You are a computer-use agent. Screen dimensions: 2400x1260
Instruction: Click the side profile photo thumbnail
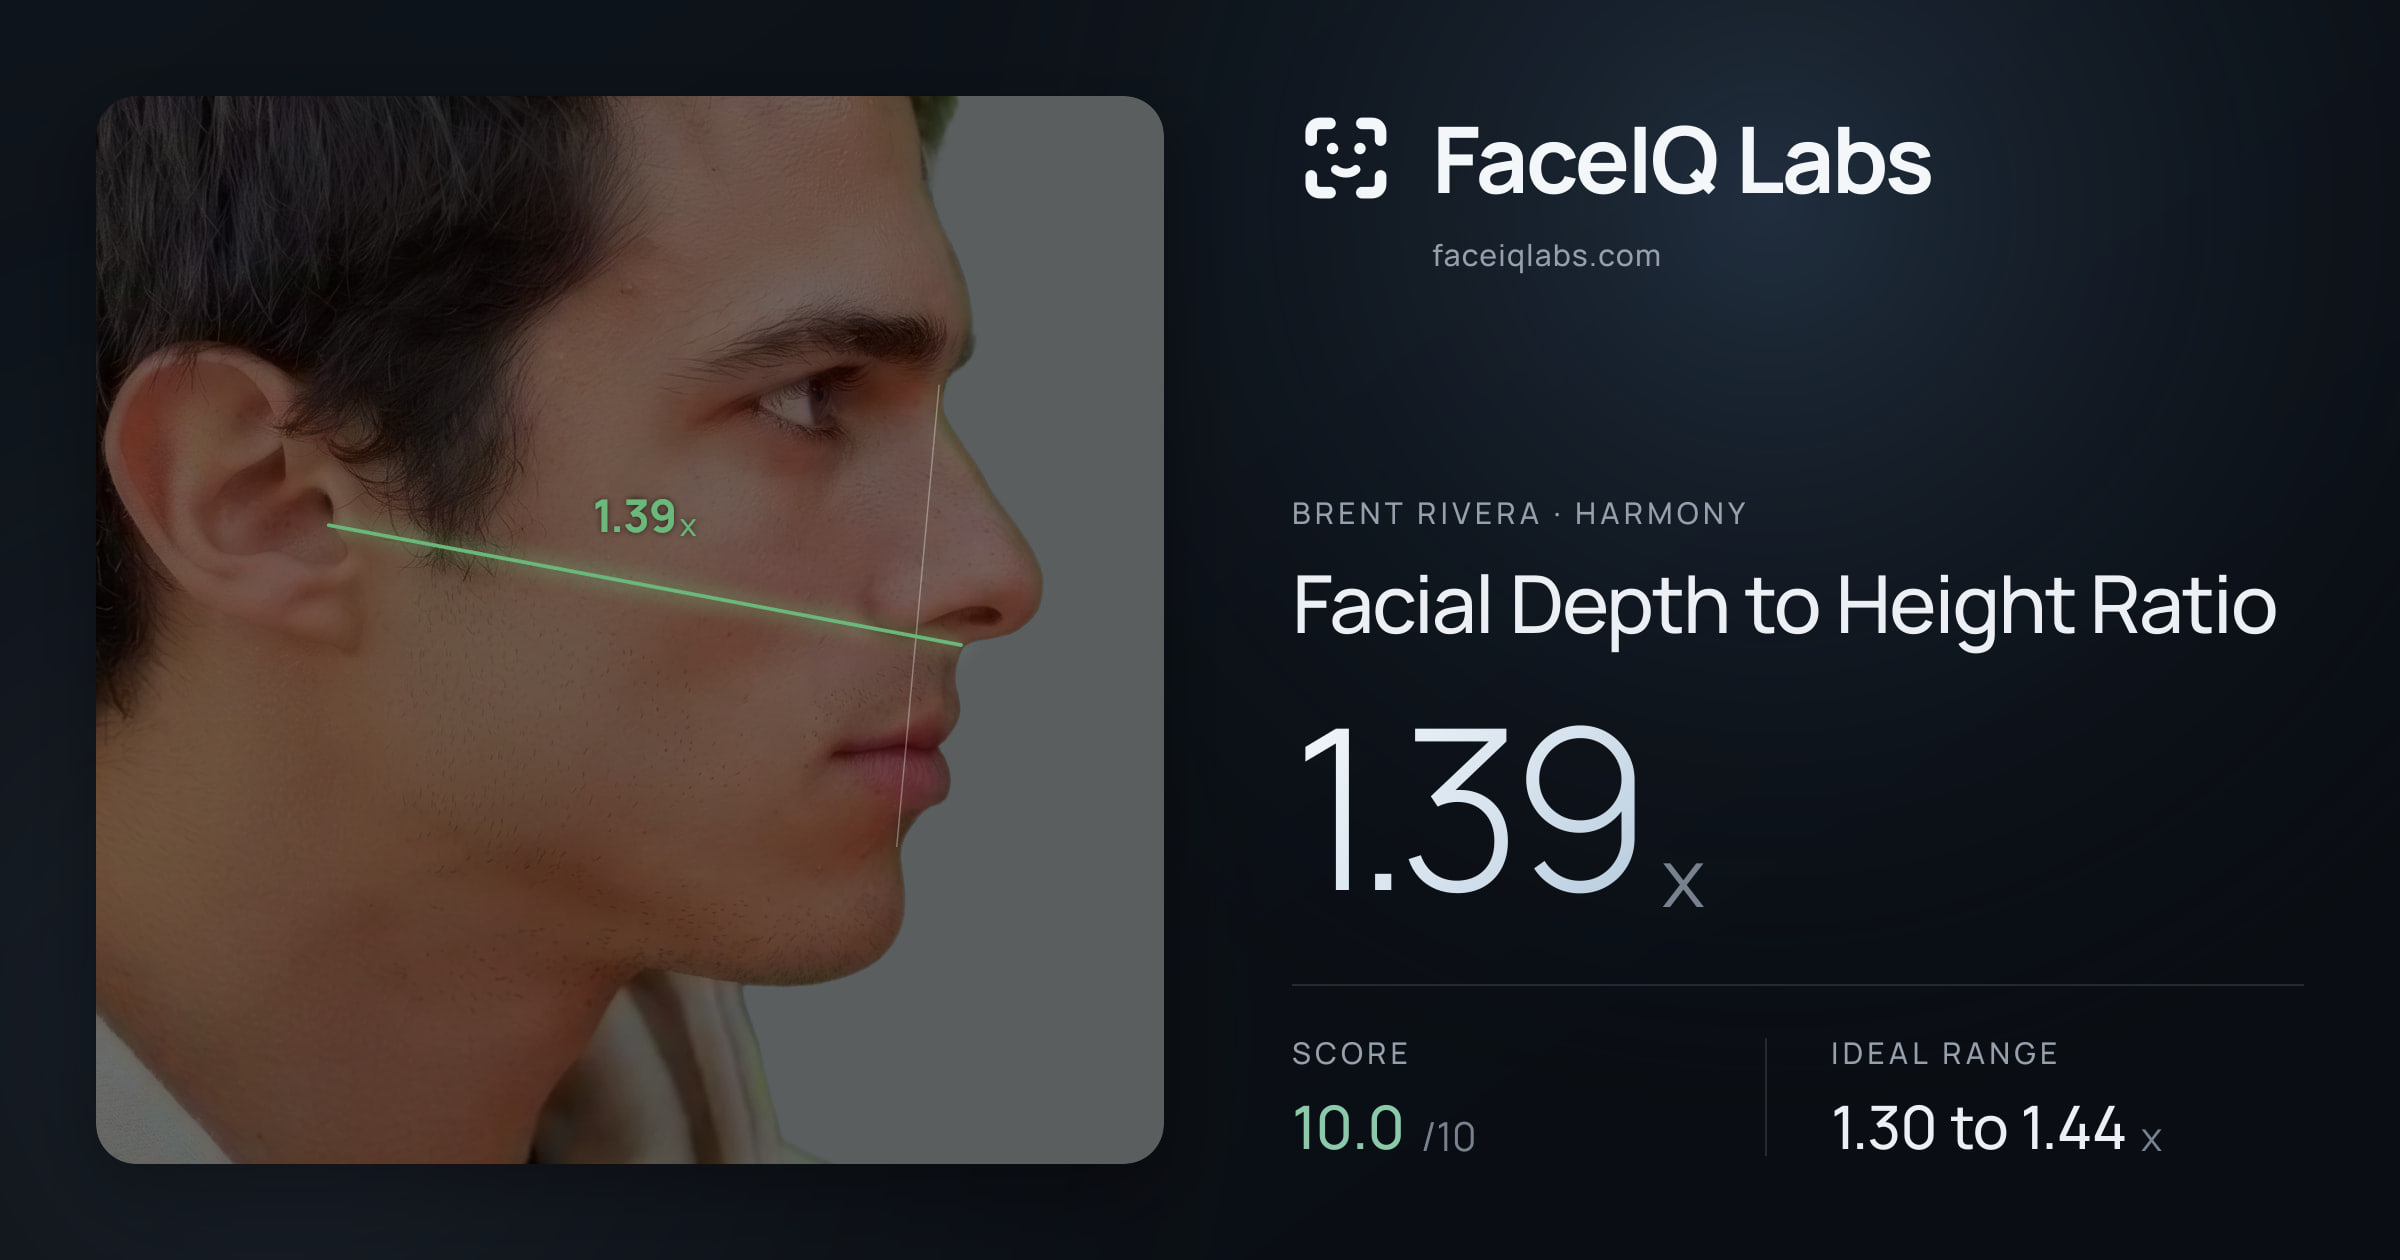(630, 630)
